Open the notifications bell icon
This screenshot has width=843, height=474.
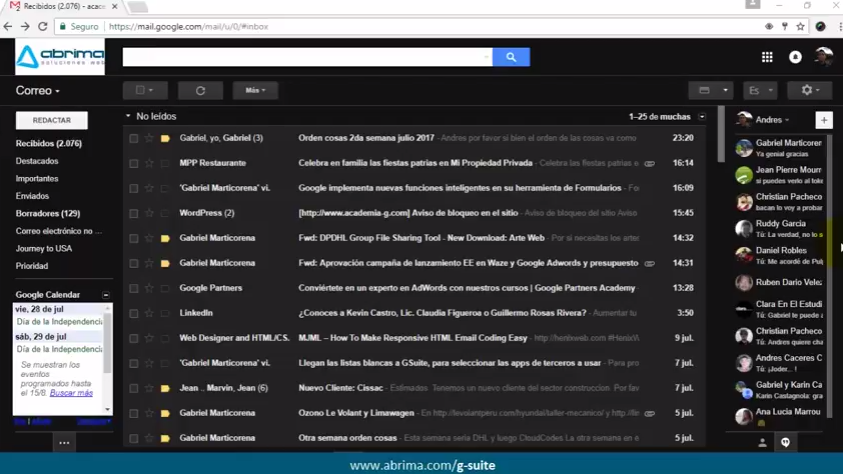(795, 58)
